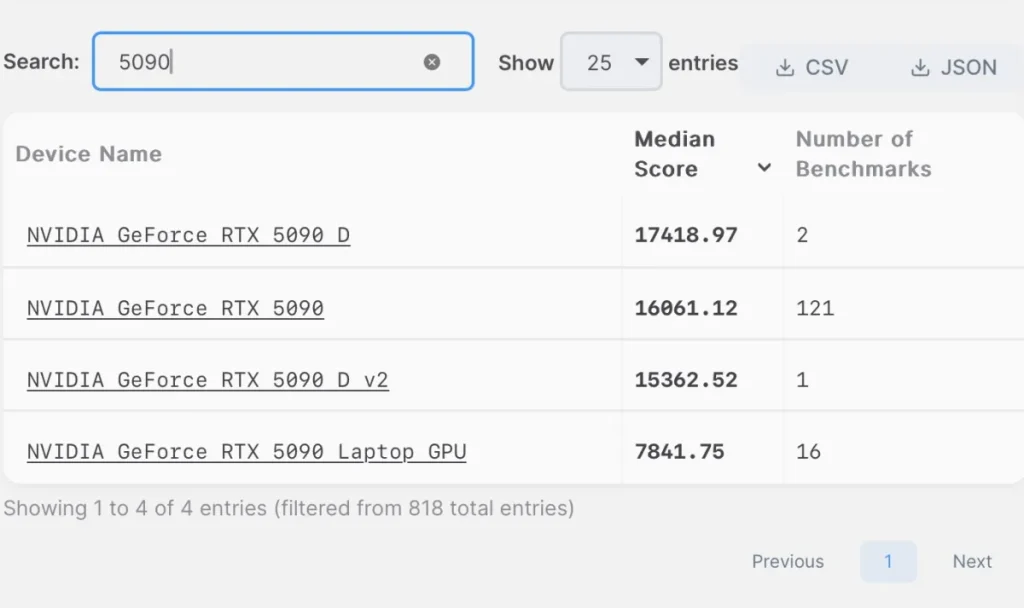
Task: Sort by the Device Name column header
Action: (89, 154)
